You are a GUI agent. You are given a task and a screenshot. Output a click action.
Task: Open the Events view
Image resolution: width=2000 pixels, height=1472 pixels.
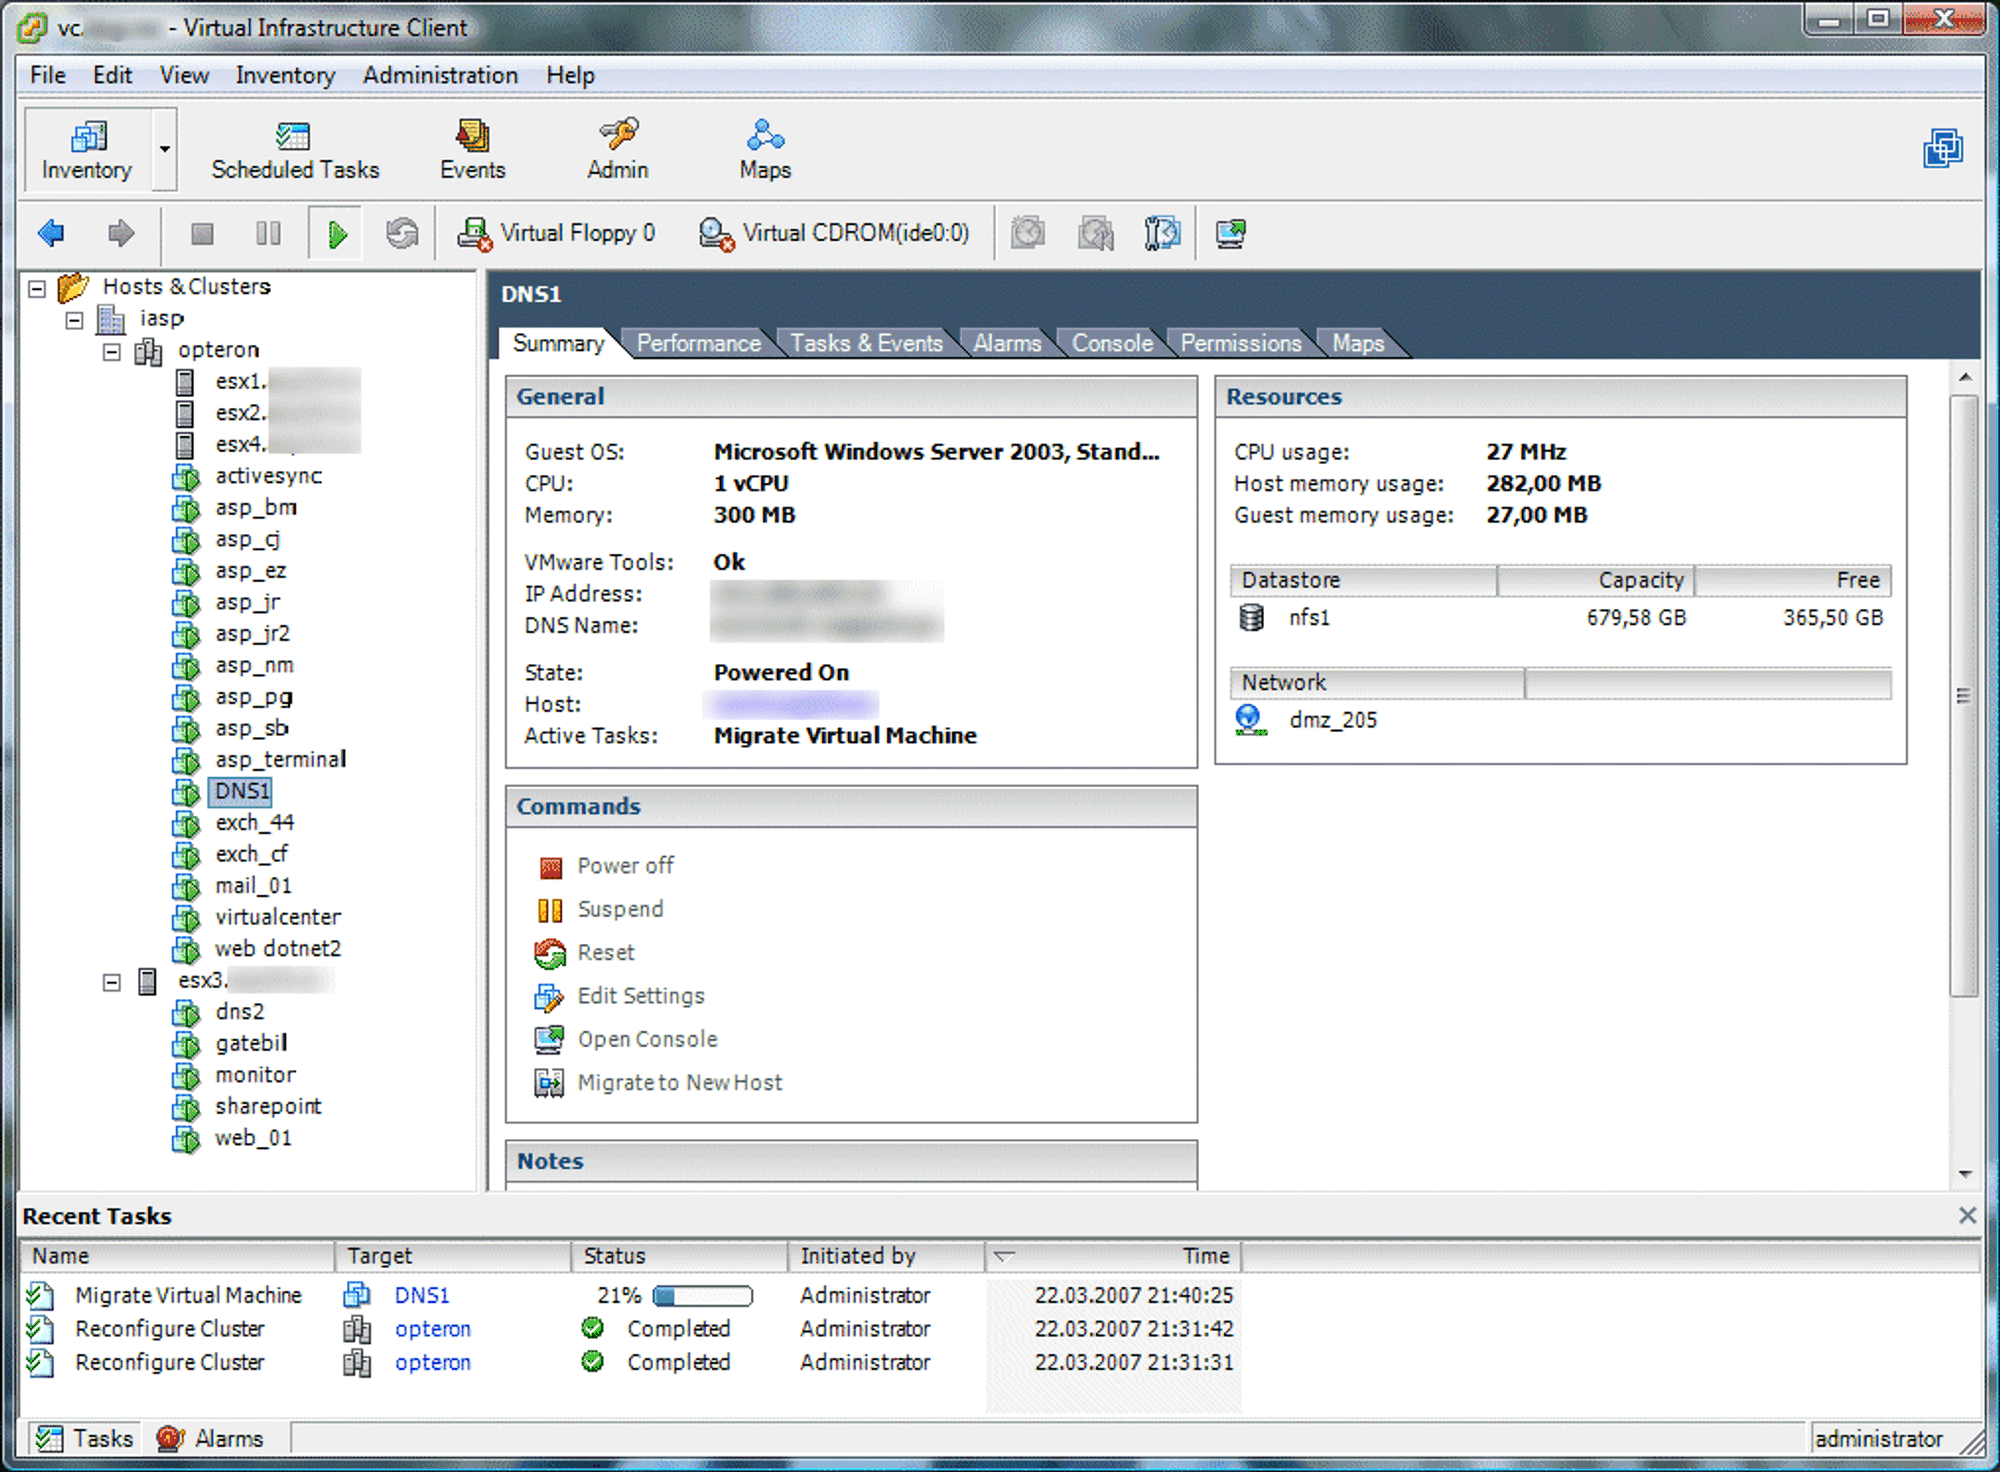point(472,150)
